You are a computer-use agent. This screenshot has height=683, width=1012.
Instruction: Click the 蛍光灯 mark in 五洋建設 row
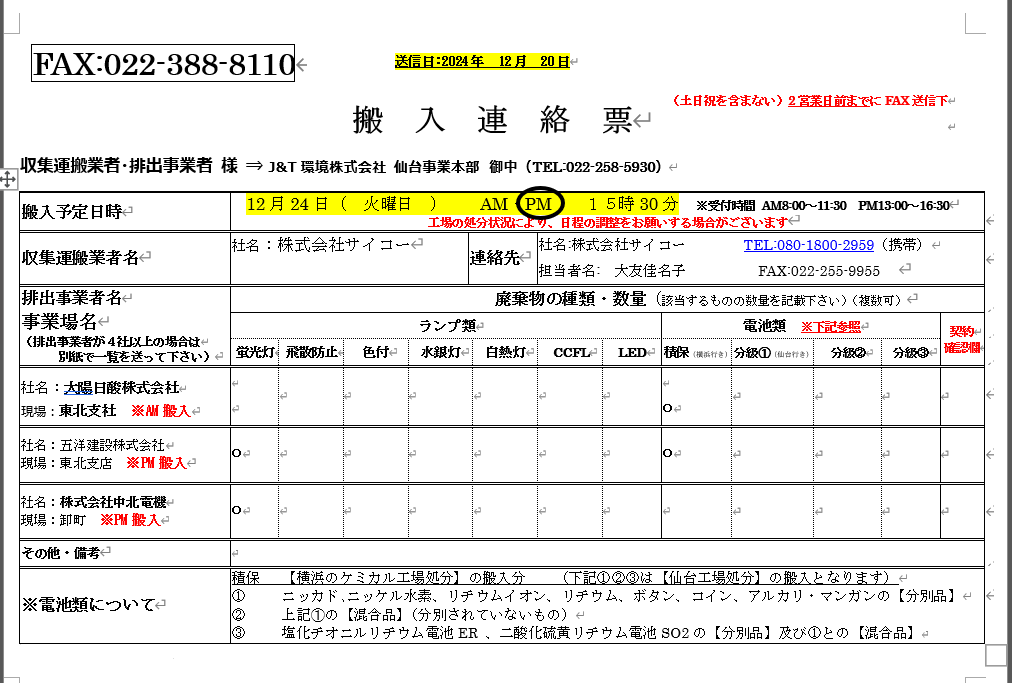[x=236, y=453]
